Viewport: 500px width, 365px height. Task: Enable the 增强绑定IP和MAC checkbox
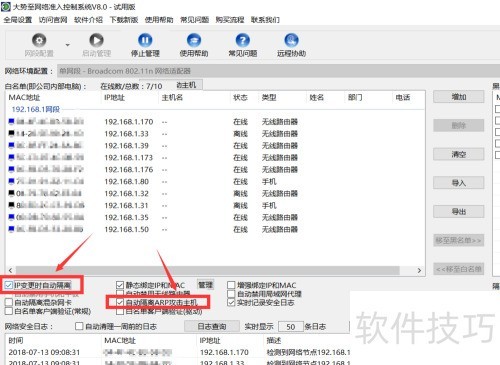point(231,285)
